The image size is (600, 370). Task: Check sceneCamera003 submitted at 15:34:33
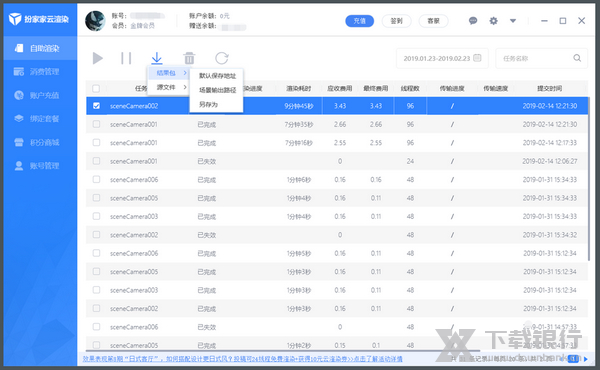pos(96,216)
